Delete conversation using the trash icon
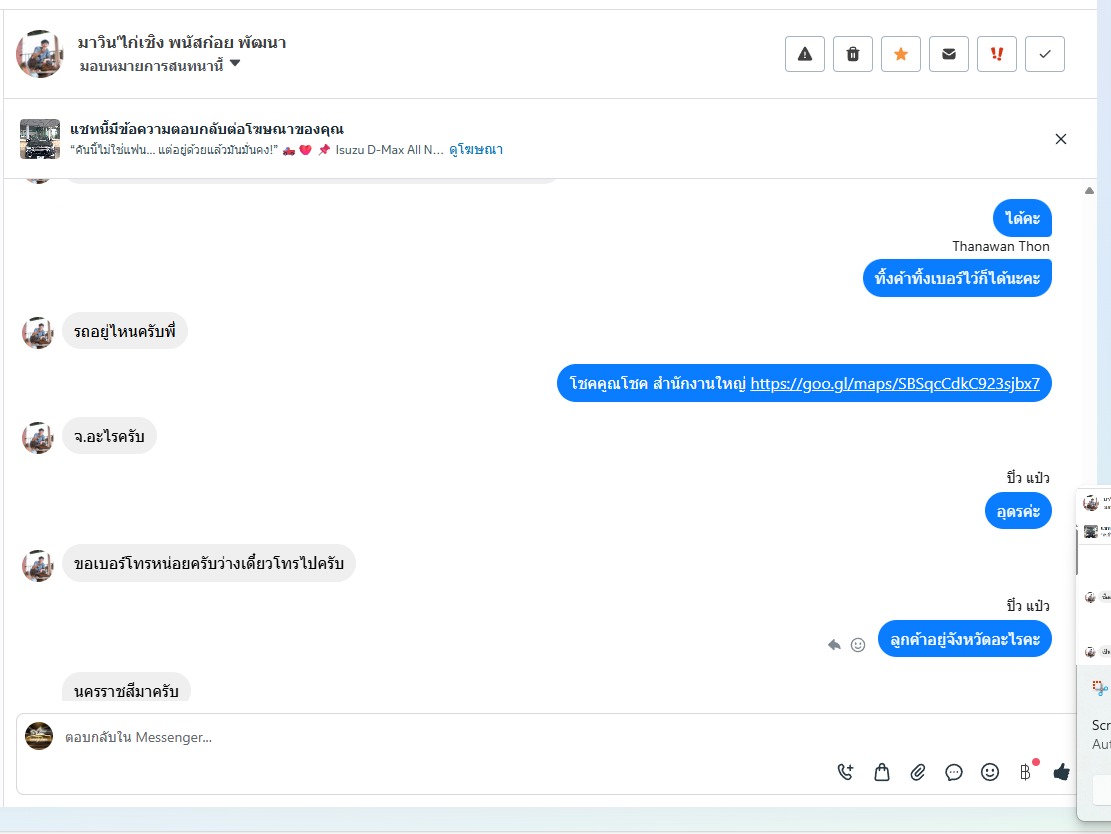Viewport: 1111px width, 834px height. coord(852,54)
